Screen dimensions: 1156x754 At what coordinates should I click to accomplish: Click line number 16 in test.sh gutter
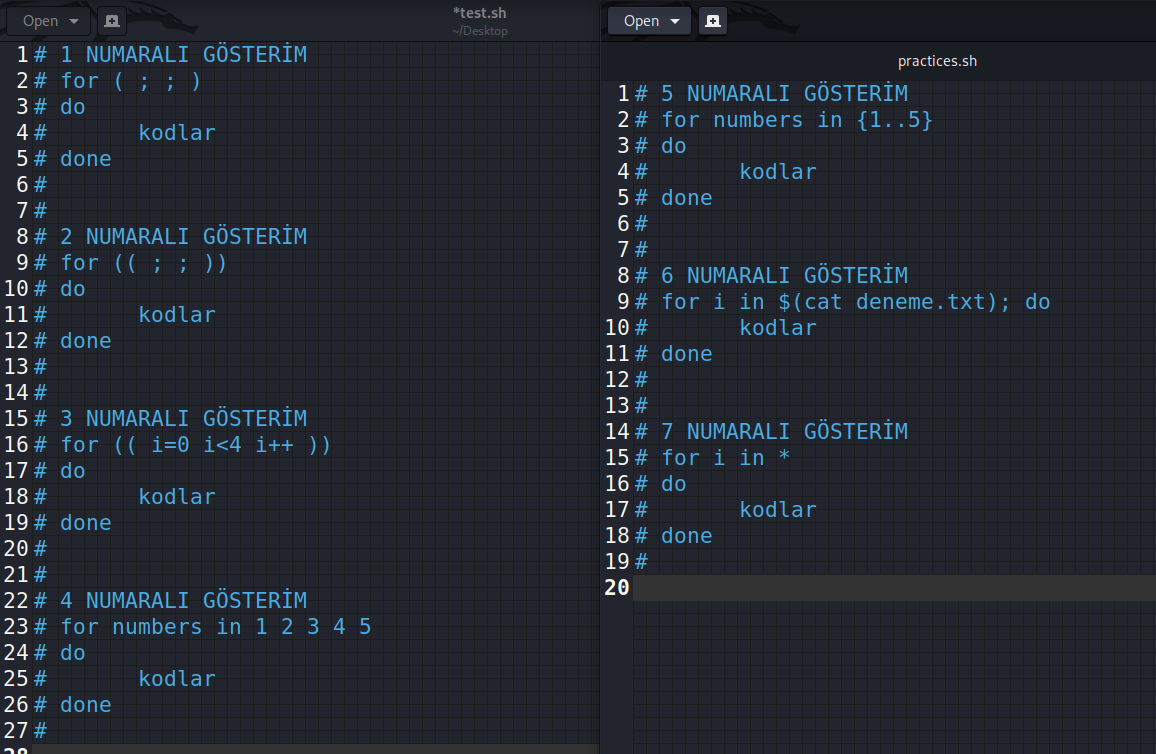pos(16,444)
